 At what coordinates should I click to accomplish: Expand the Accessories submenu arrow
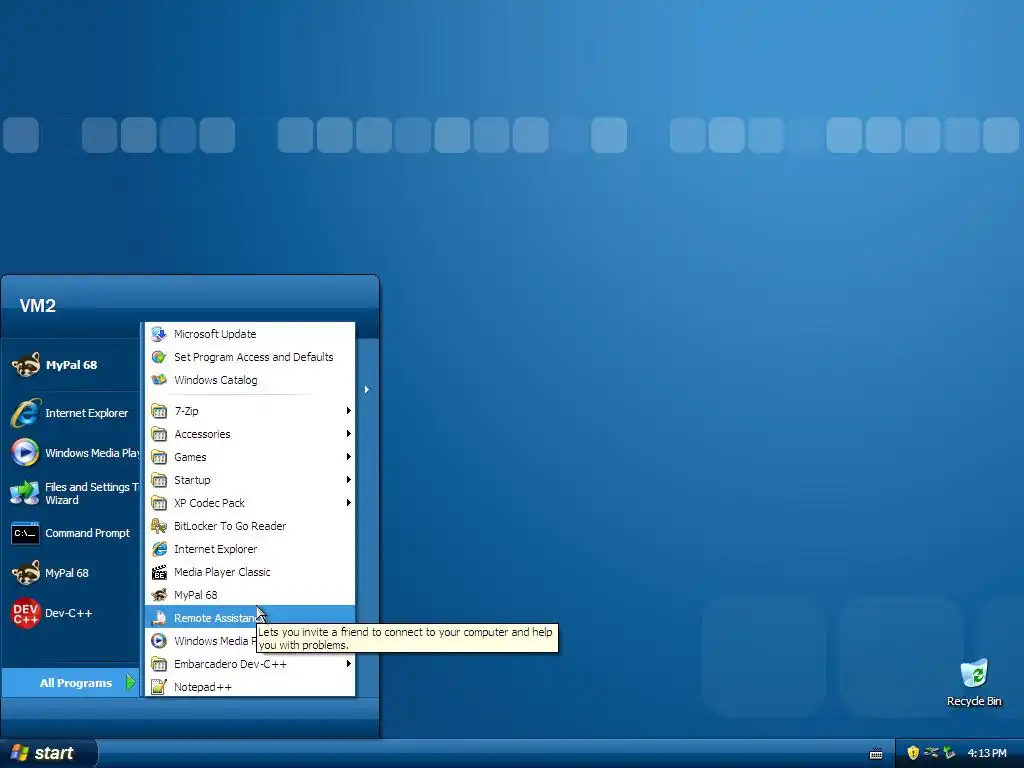[x=349, y=434]
